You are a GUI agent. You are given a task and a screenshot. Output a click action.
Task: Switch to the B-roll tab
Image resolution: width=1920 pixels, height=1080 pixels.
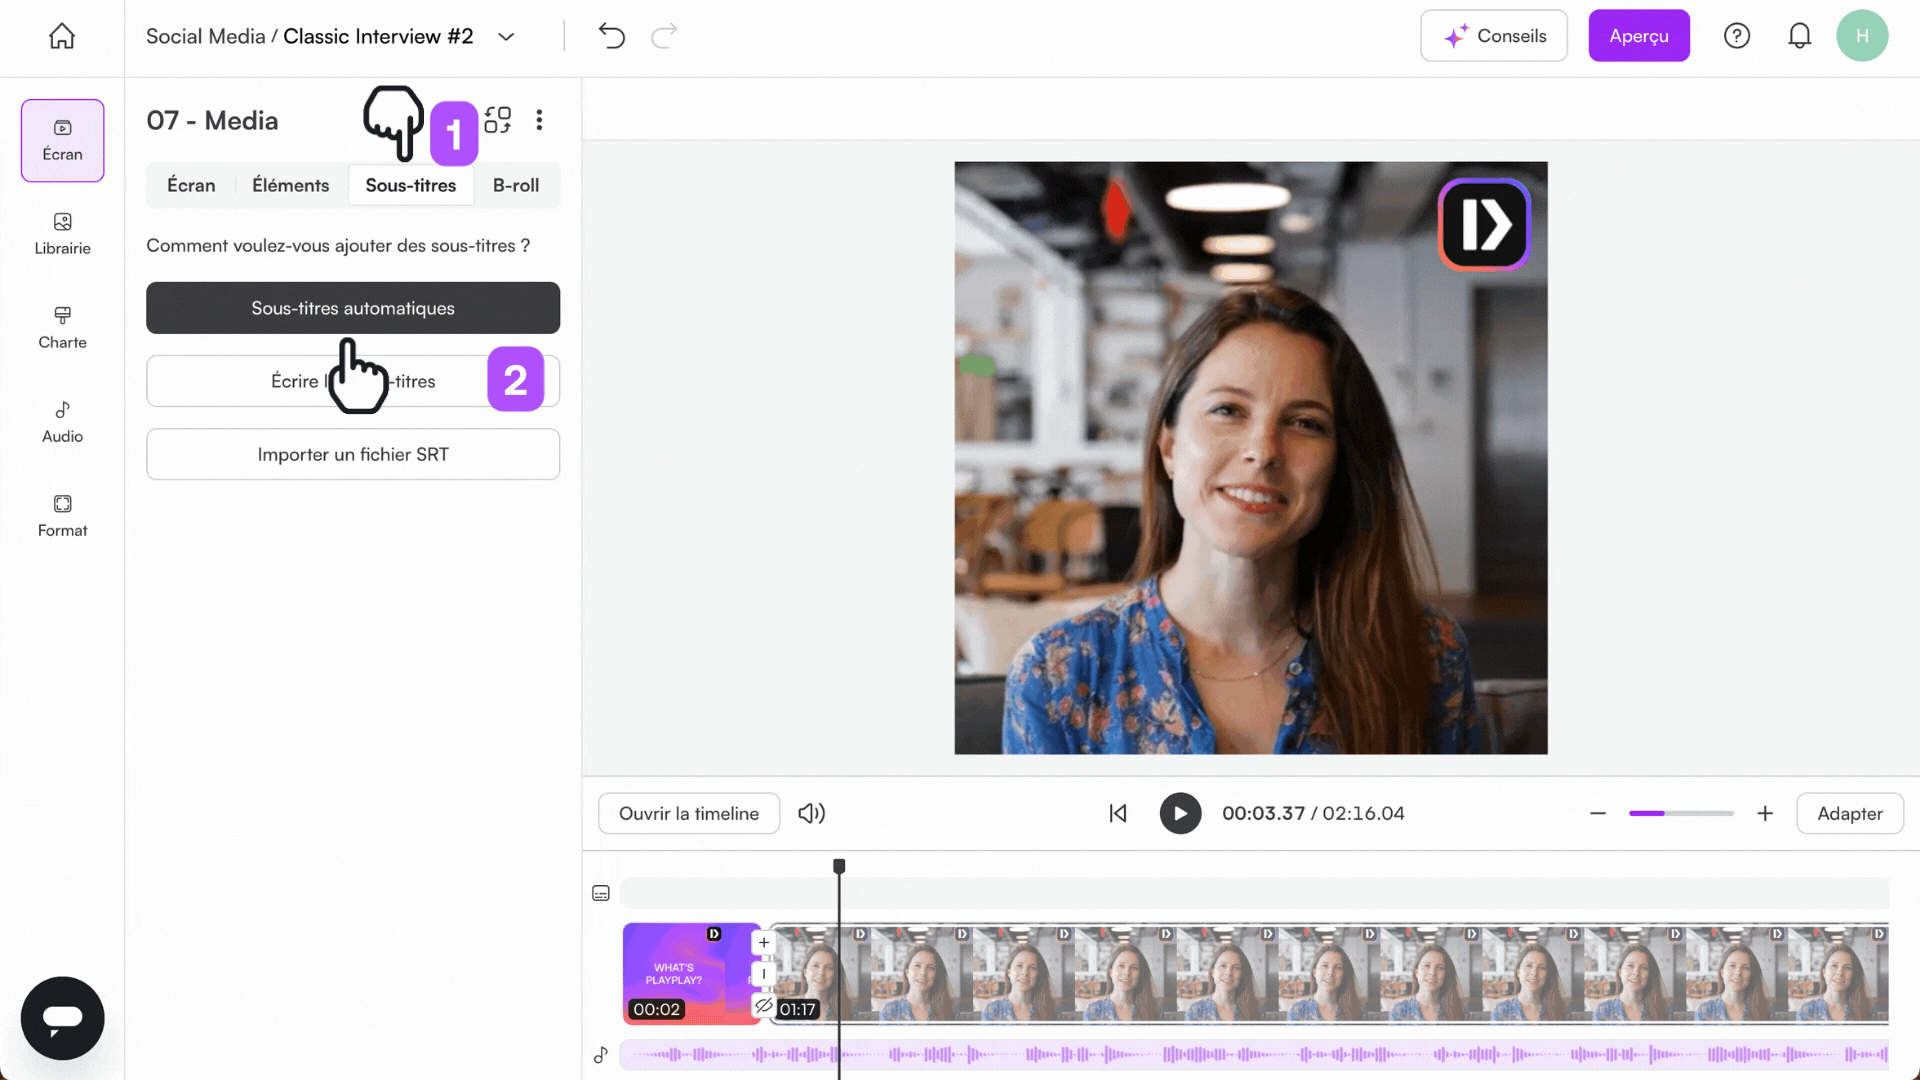click(515, 185)
